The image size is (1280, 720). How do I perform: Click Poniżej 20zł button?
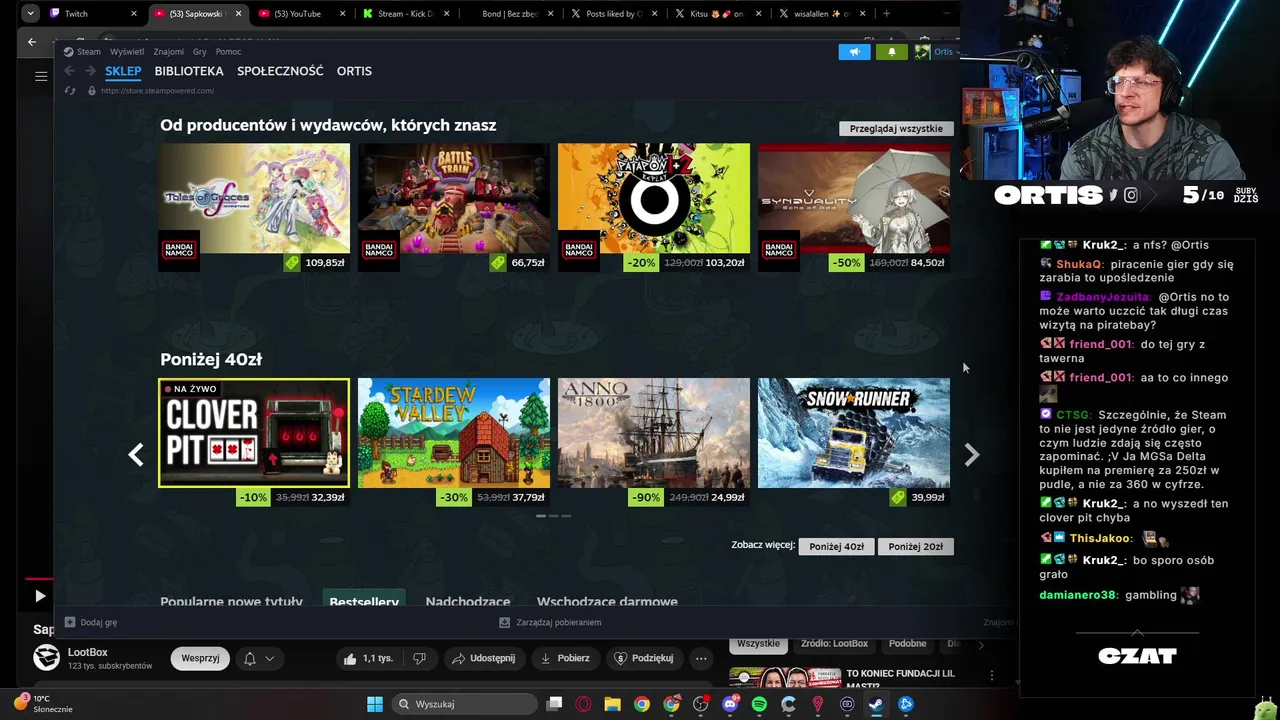[915, 546]
